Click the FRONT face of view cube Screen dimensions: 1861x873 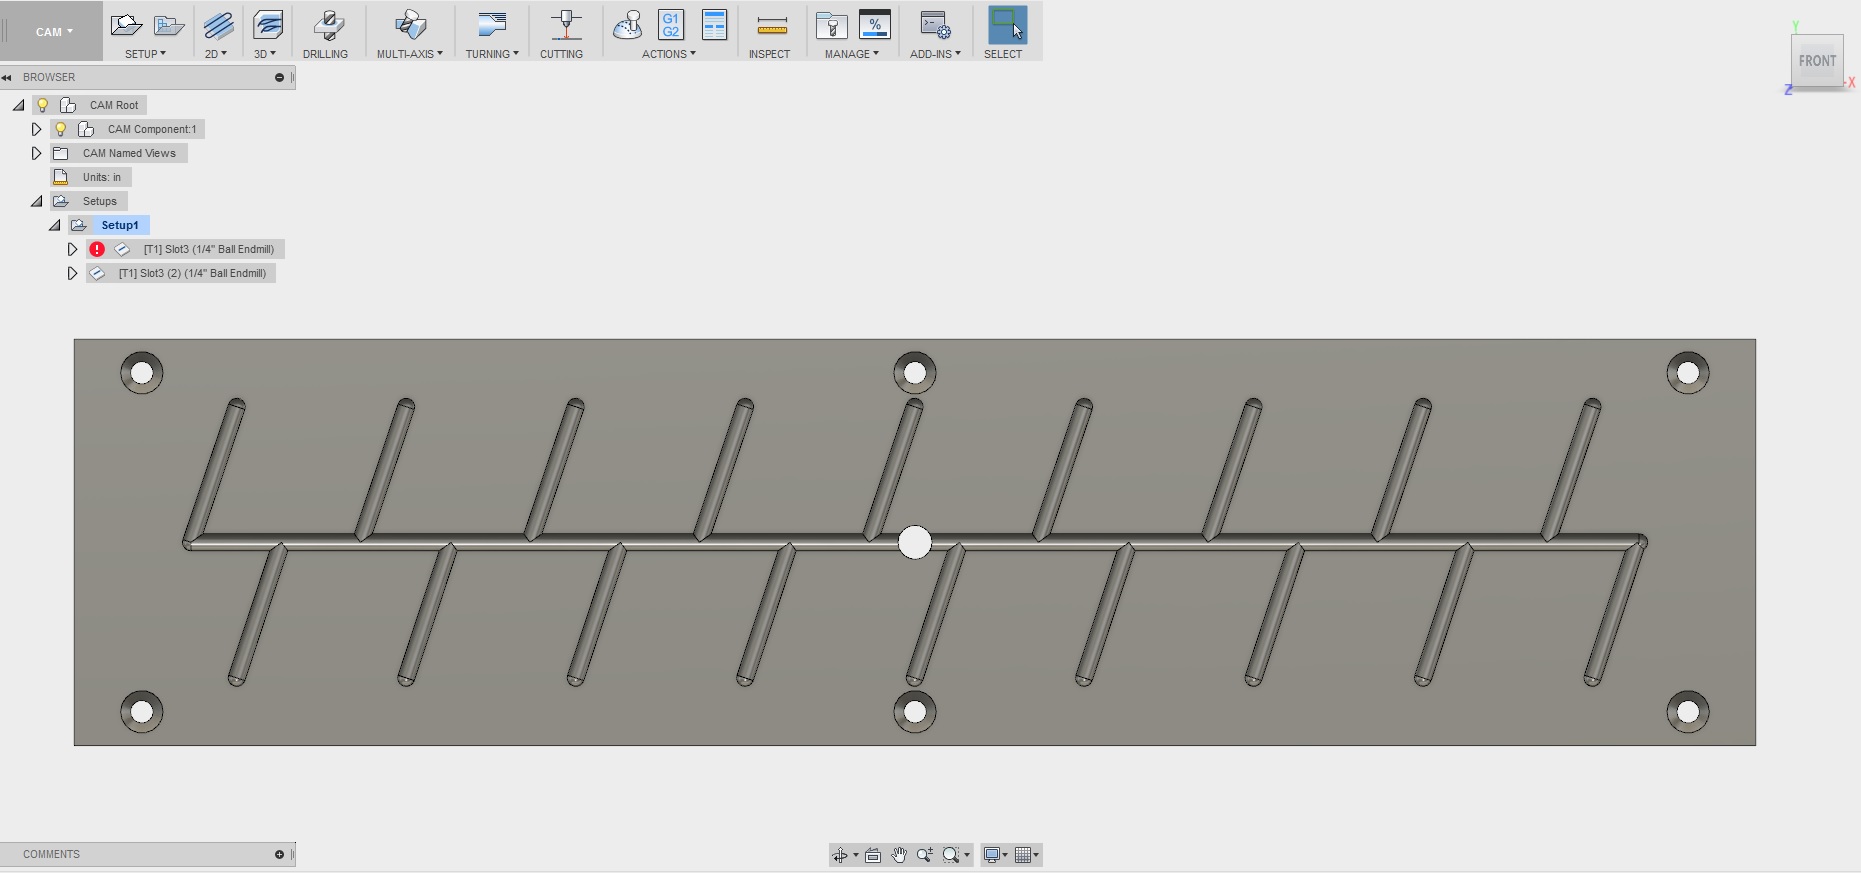[1816, 61]
